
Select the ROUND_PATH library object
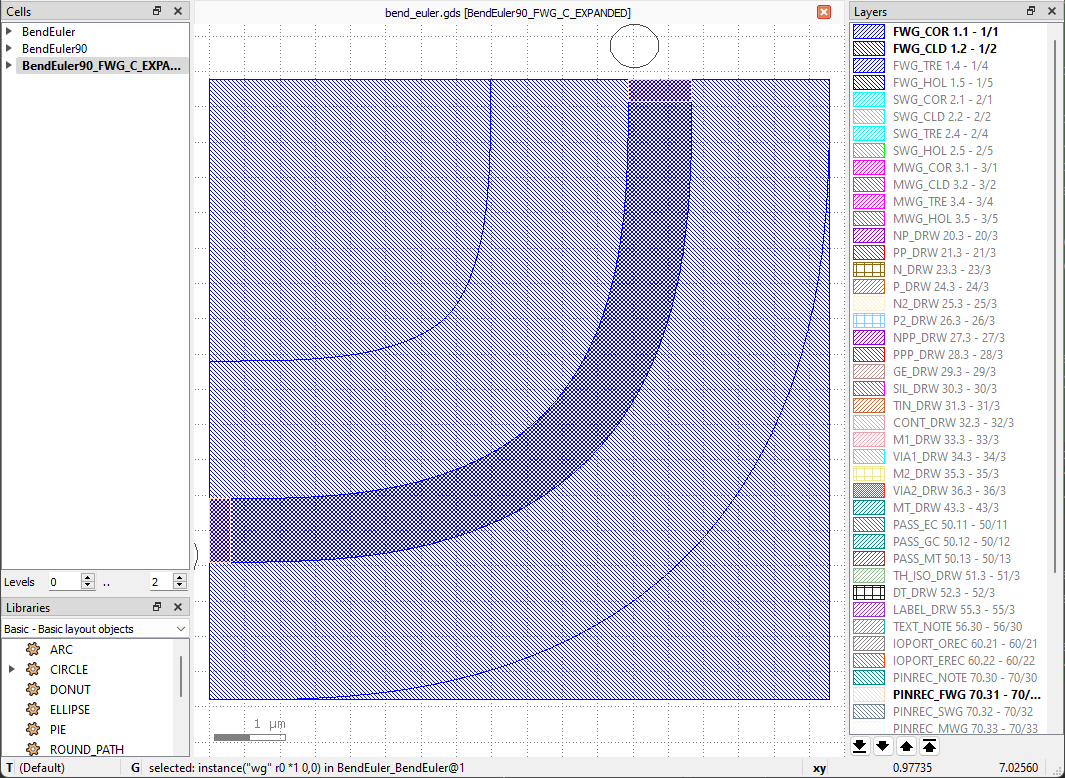[87, 749]
